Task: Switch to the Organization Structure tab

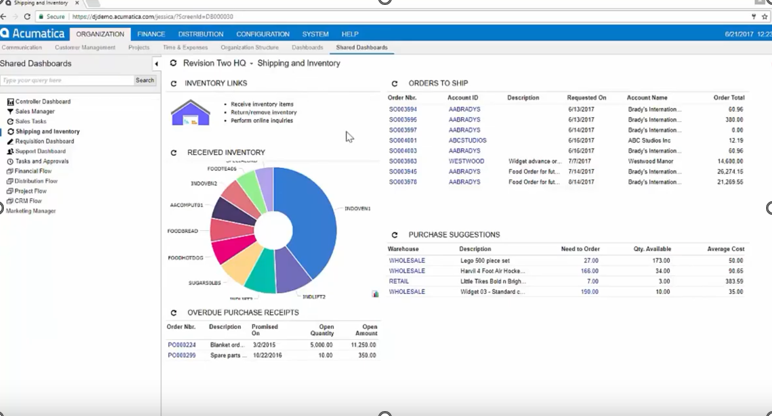Action: point(250,47)
